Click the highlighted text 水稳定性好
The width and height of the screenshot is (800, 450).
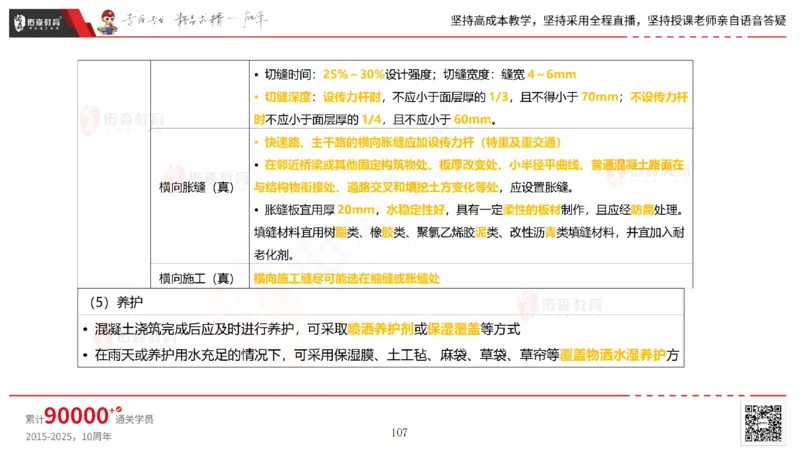(415, 210)
